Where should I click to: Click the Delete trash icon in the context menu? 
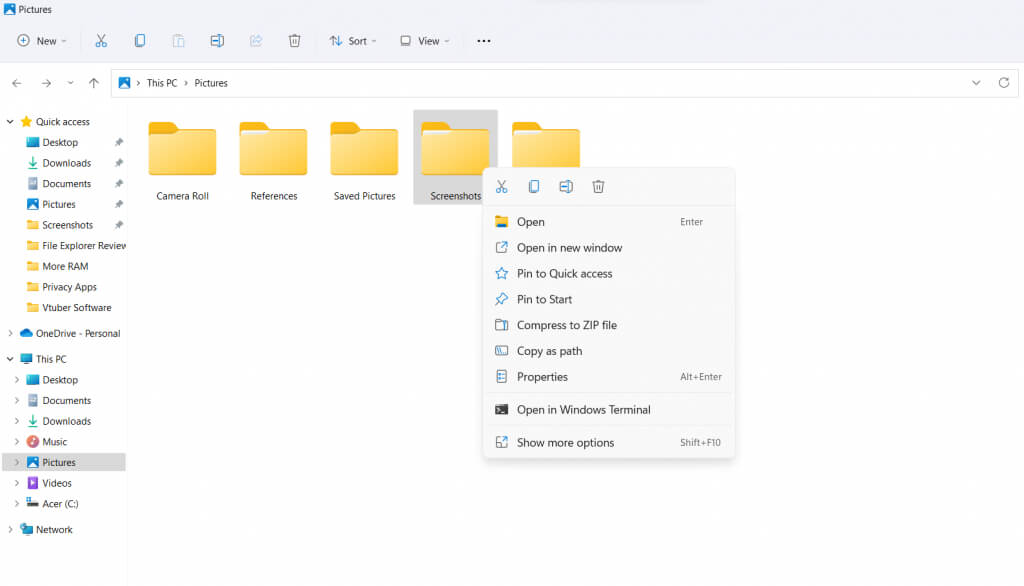598,187
